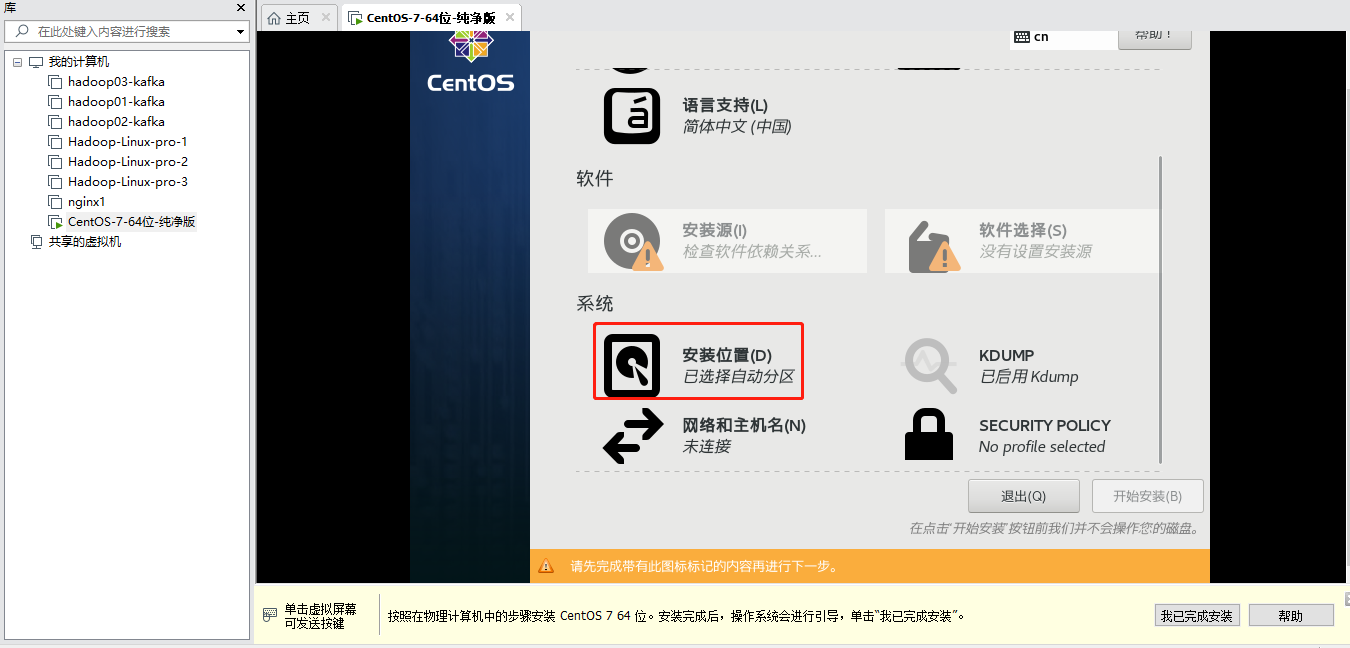Select the CentOS-7-64位-纯净版 tab
This screenshot has height=648, width=1350.
(x=431, y=18)
